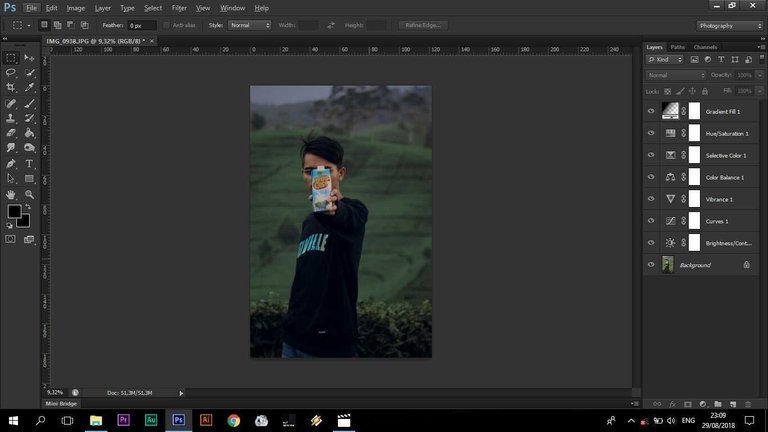This screenshot has height=432, width=768.
Task: Select the Eraser tool
Action: pos(10,133)
